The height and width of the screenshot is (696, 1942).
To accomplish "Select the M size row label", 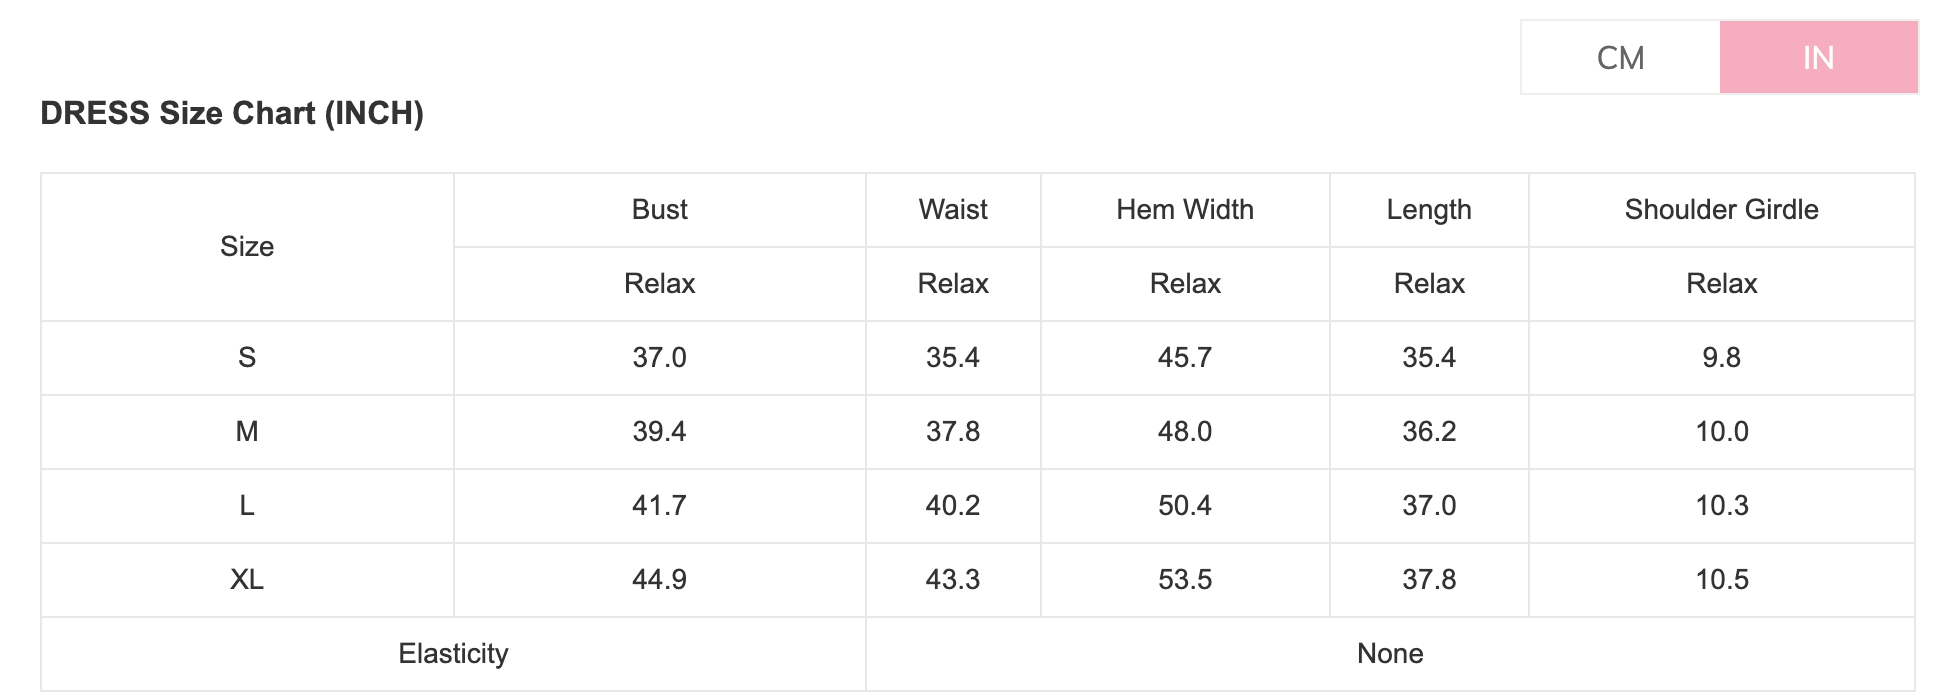I will (247, 432).
